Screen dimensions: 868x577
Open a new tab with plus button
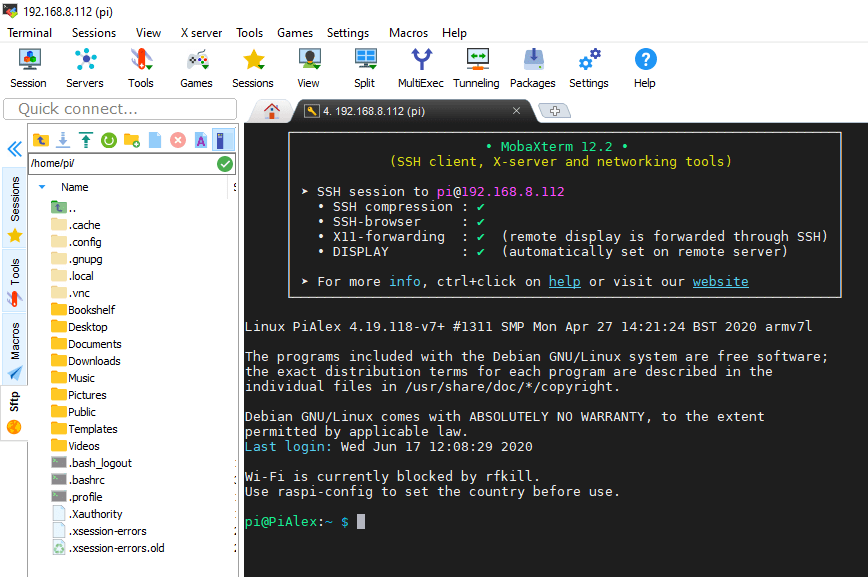click(x=555, y=111)
